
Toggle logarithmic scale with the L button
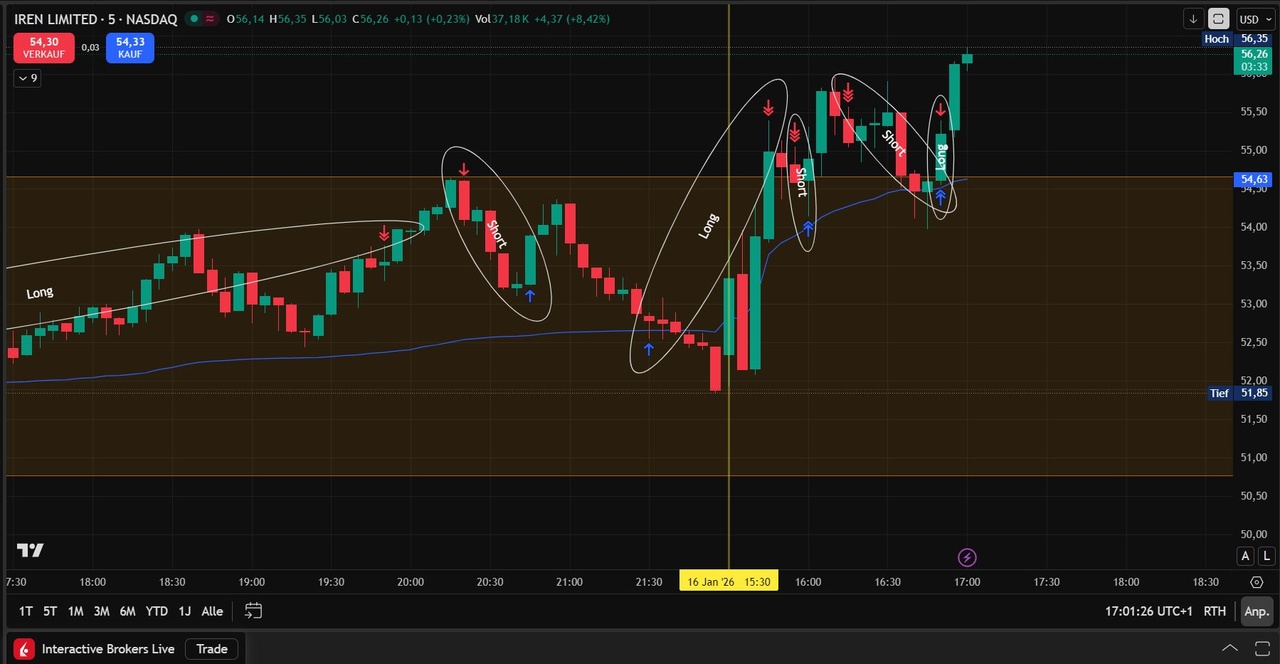point(1266,556)
